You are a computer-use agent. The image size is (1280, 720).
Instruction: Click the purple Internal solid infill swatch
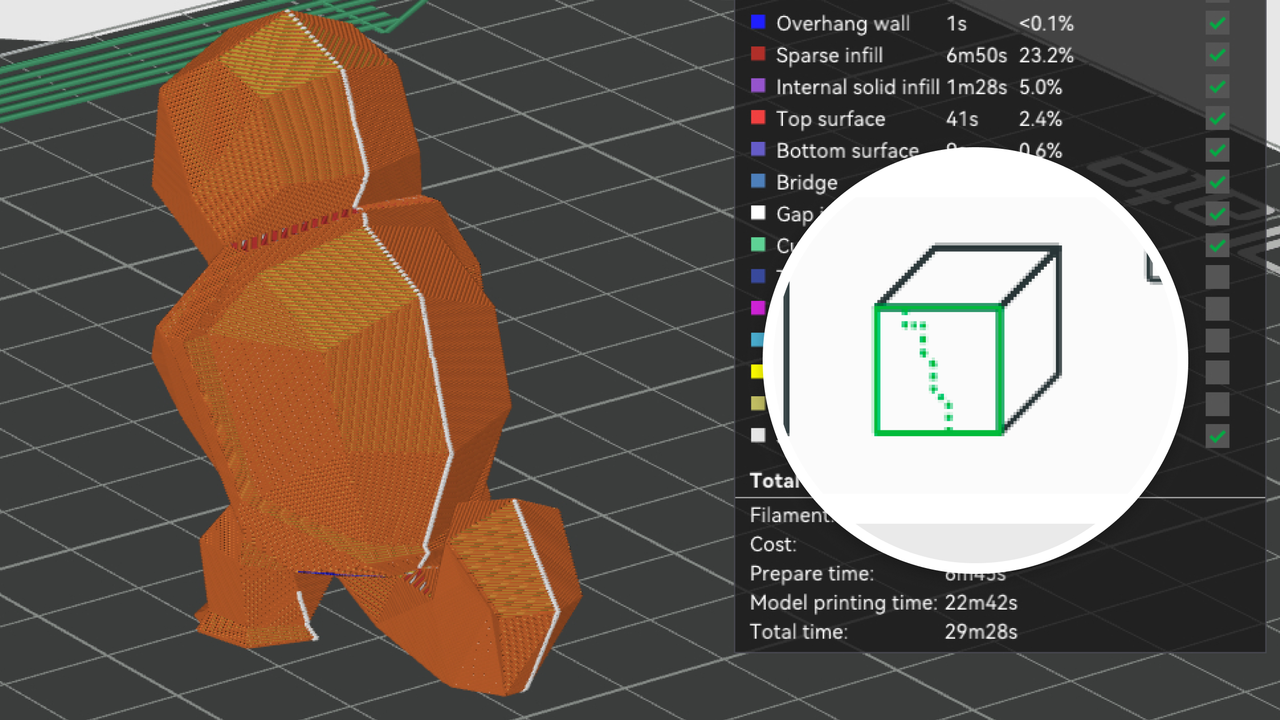tap(758, 87)
